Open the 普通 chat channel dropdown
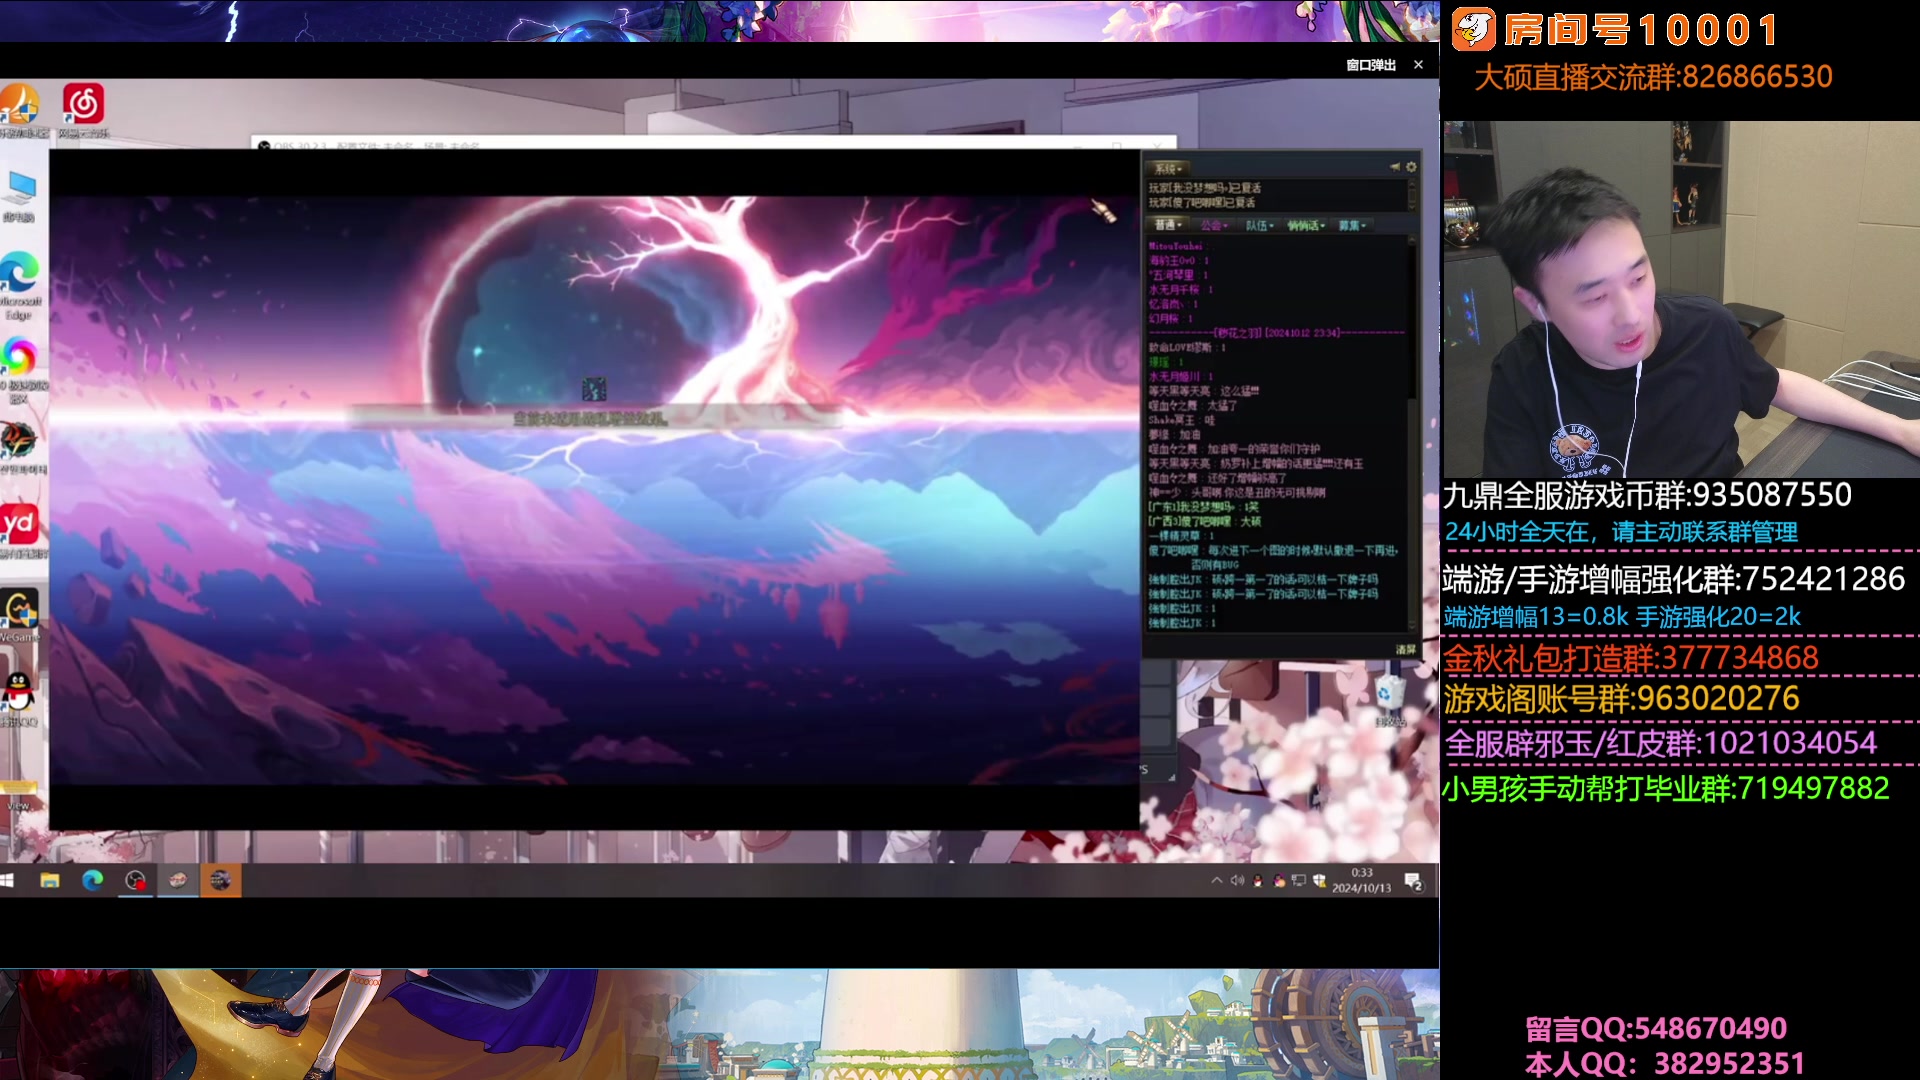The image size is (1920, 1080). tap(1167, 225)
